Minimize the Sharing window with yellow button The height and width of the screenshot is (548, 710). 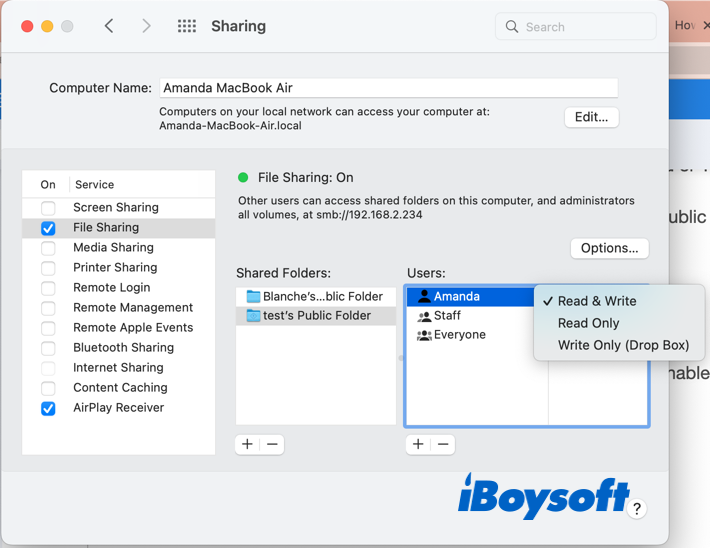[47, 26]
